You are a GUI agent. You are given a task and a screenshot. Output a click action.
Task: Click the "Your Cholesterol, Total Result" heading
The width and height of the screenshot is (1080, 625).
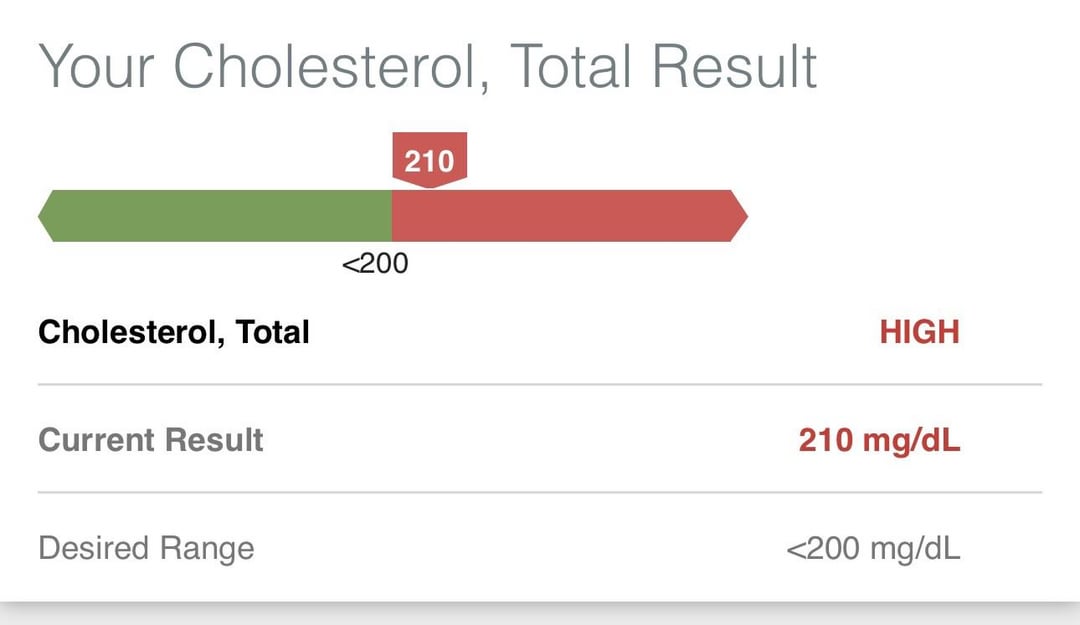[427, 68]
